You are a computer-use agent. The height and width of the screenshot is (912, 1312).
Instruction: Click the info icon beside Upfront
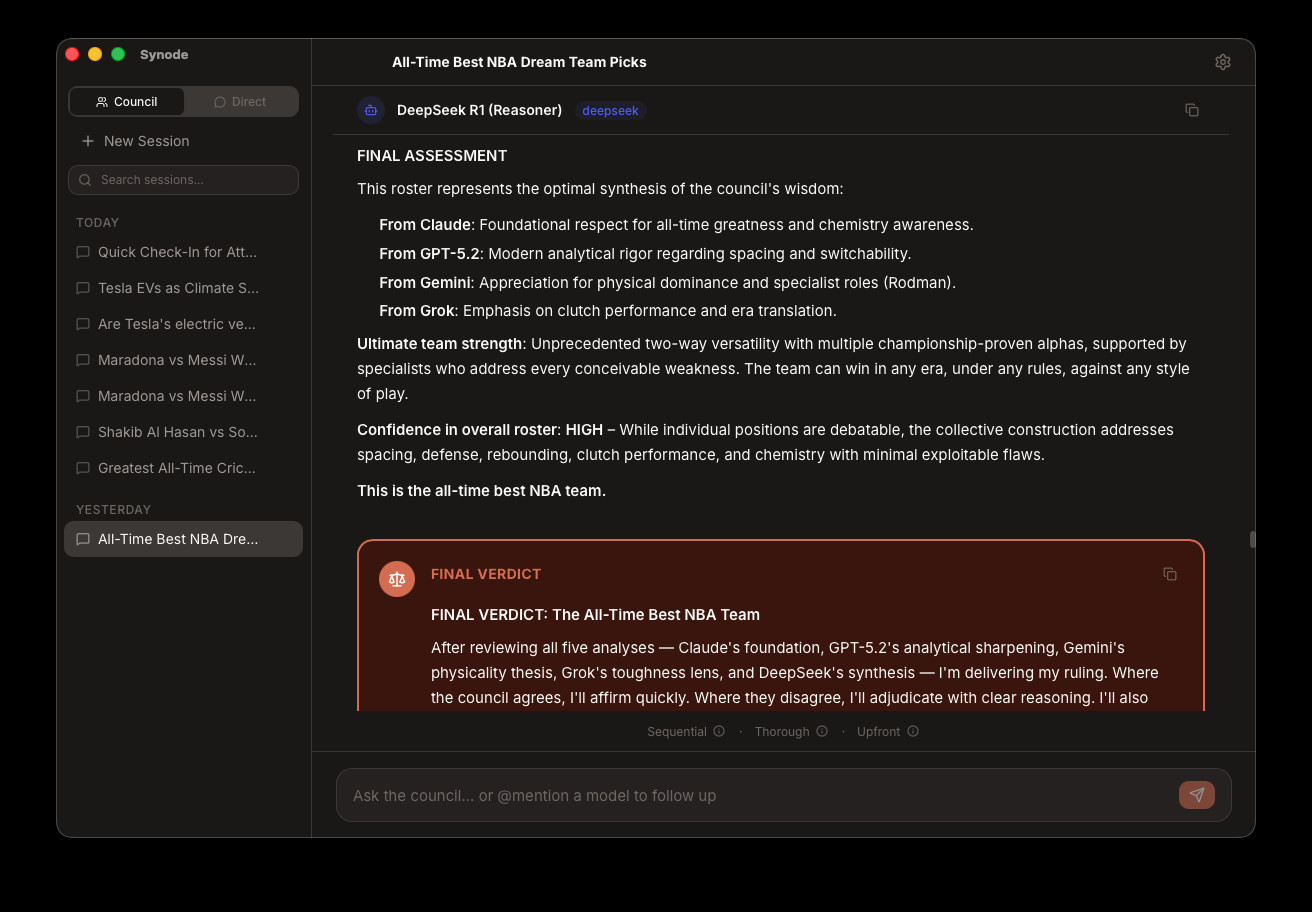pyautogui.click(x=913, y=731)
